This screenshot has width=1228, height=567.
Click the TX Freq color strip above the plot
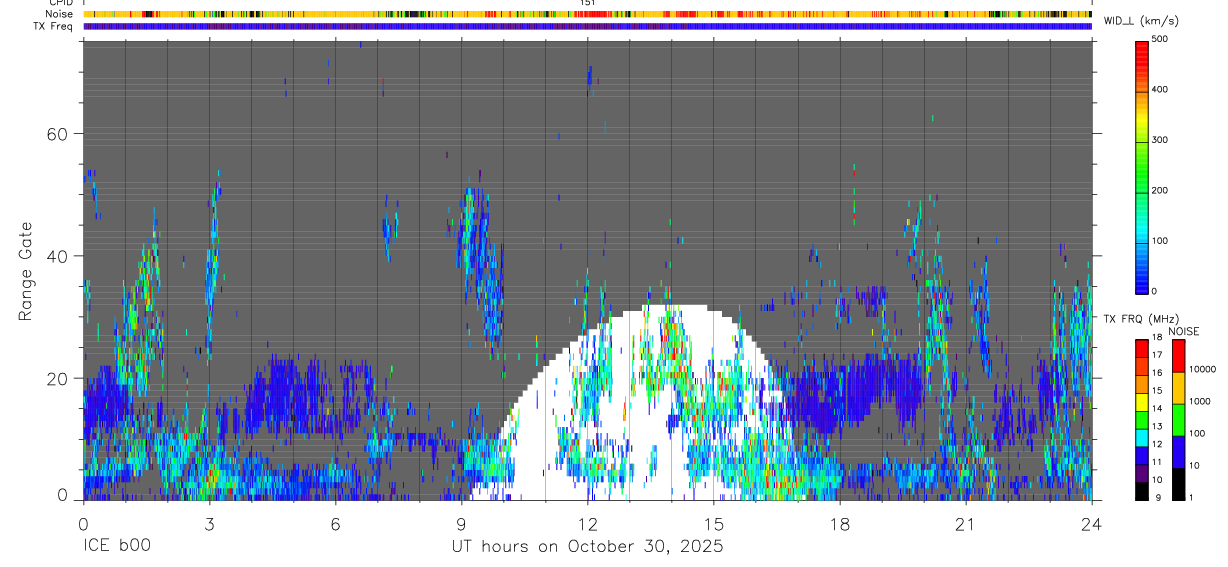point(587,26)
